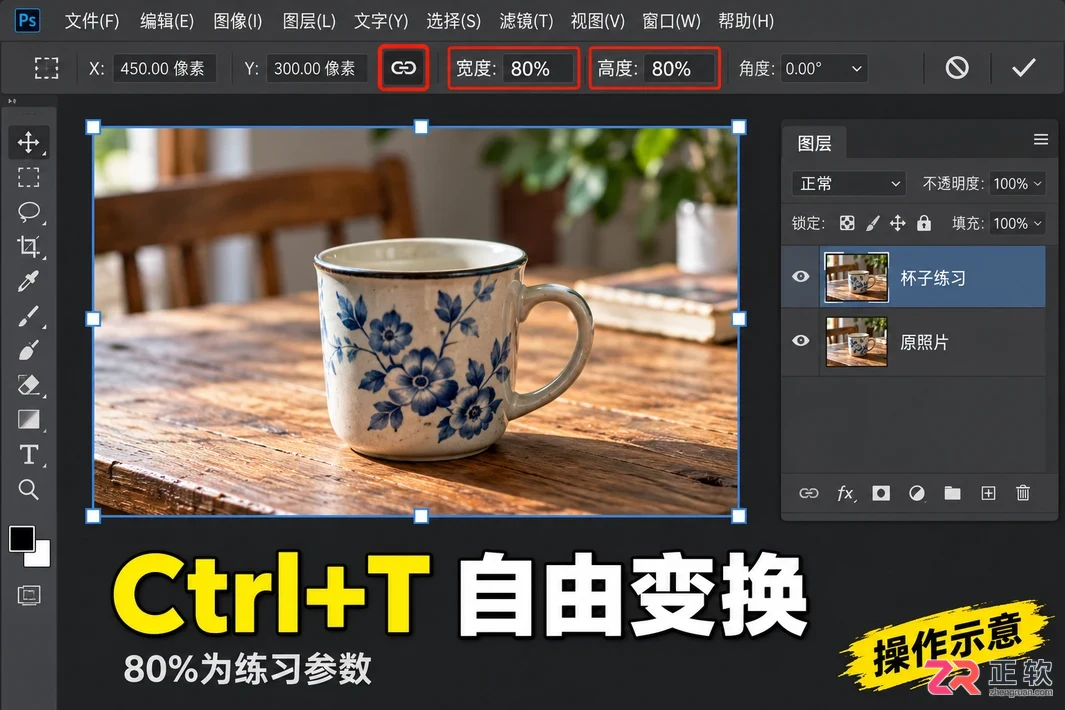
Task: Select the Type tool
Action: 28,455
